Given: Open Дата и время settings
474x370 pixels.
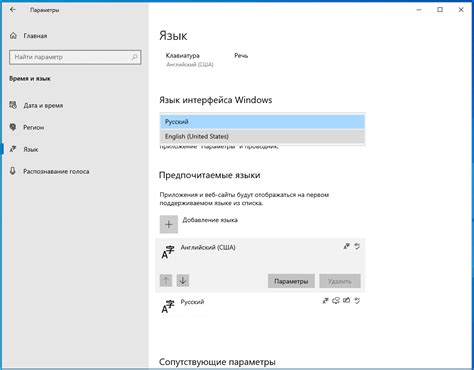Looking at the screenshot, I should tap(43, 106).
